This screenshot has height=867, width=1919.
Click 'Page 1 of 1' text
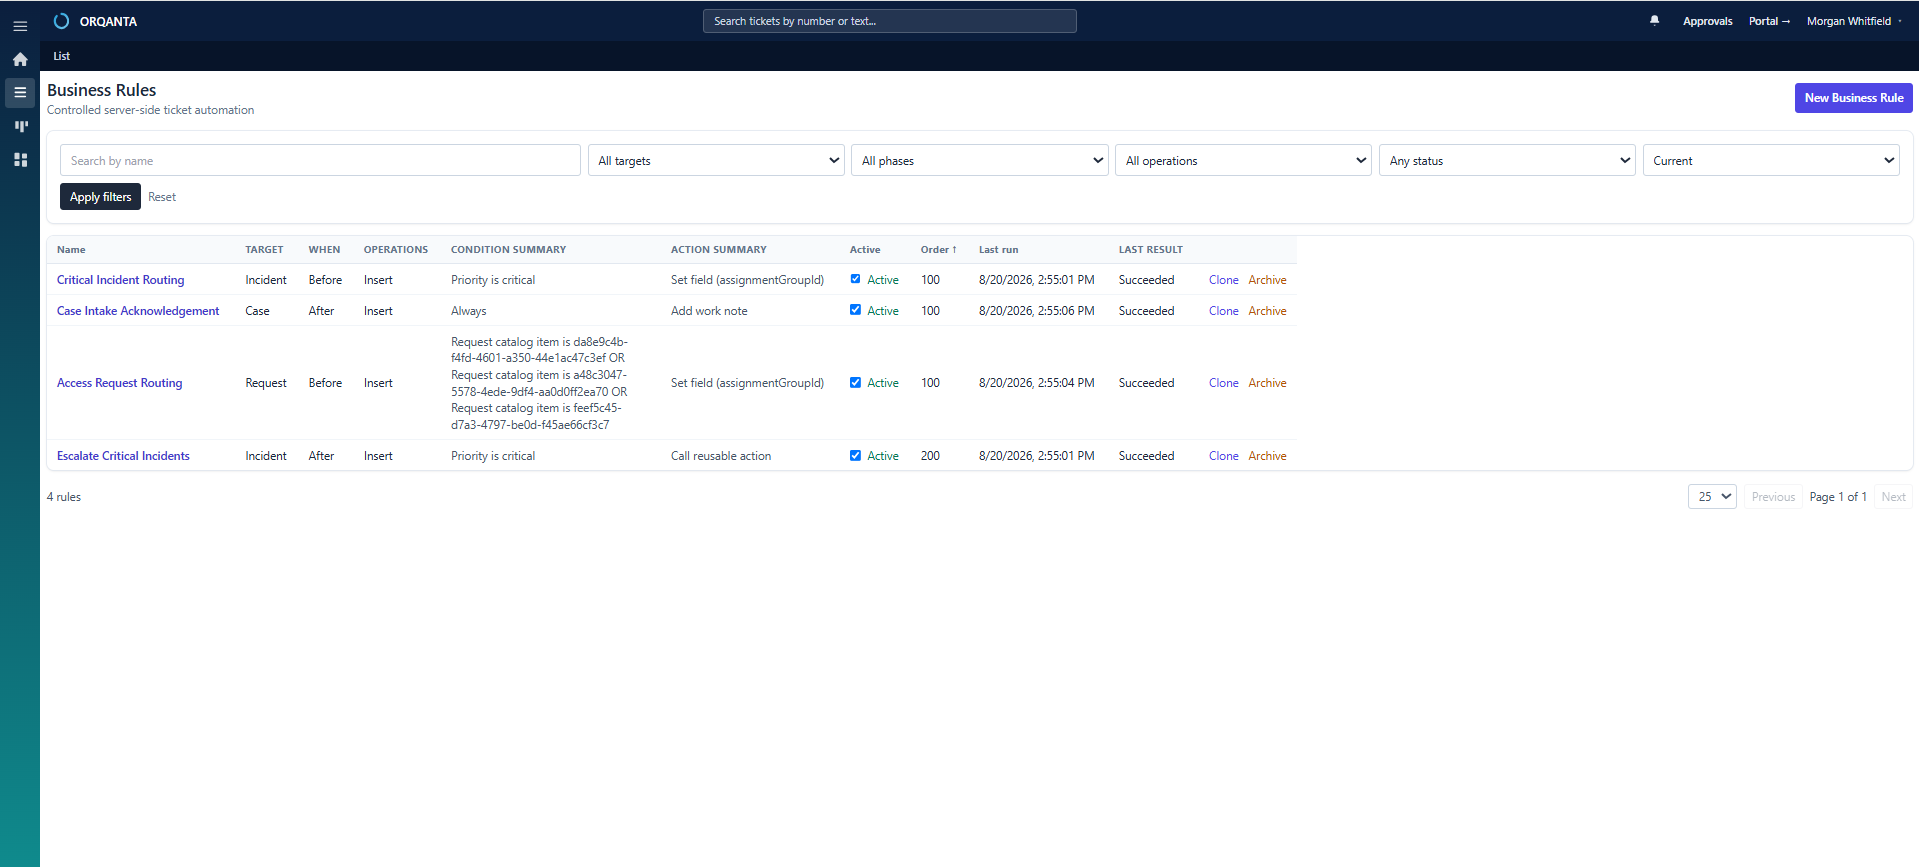click(1837, 497)
